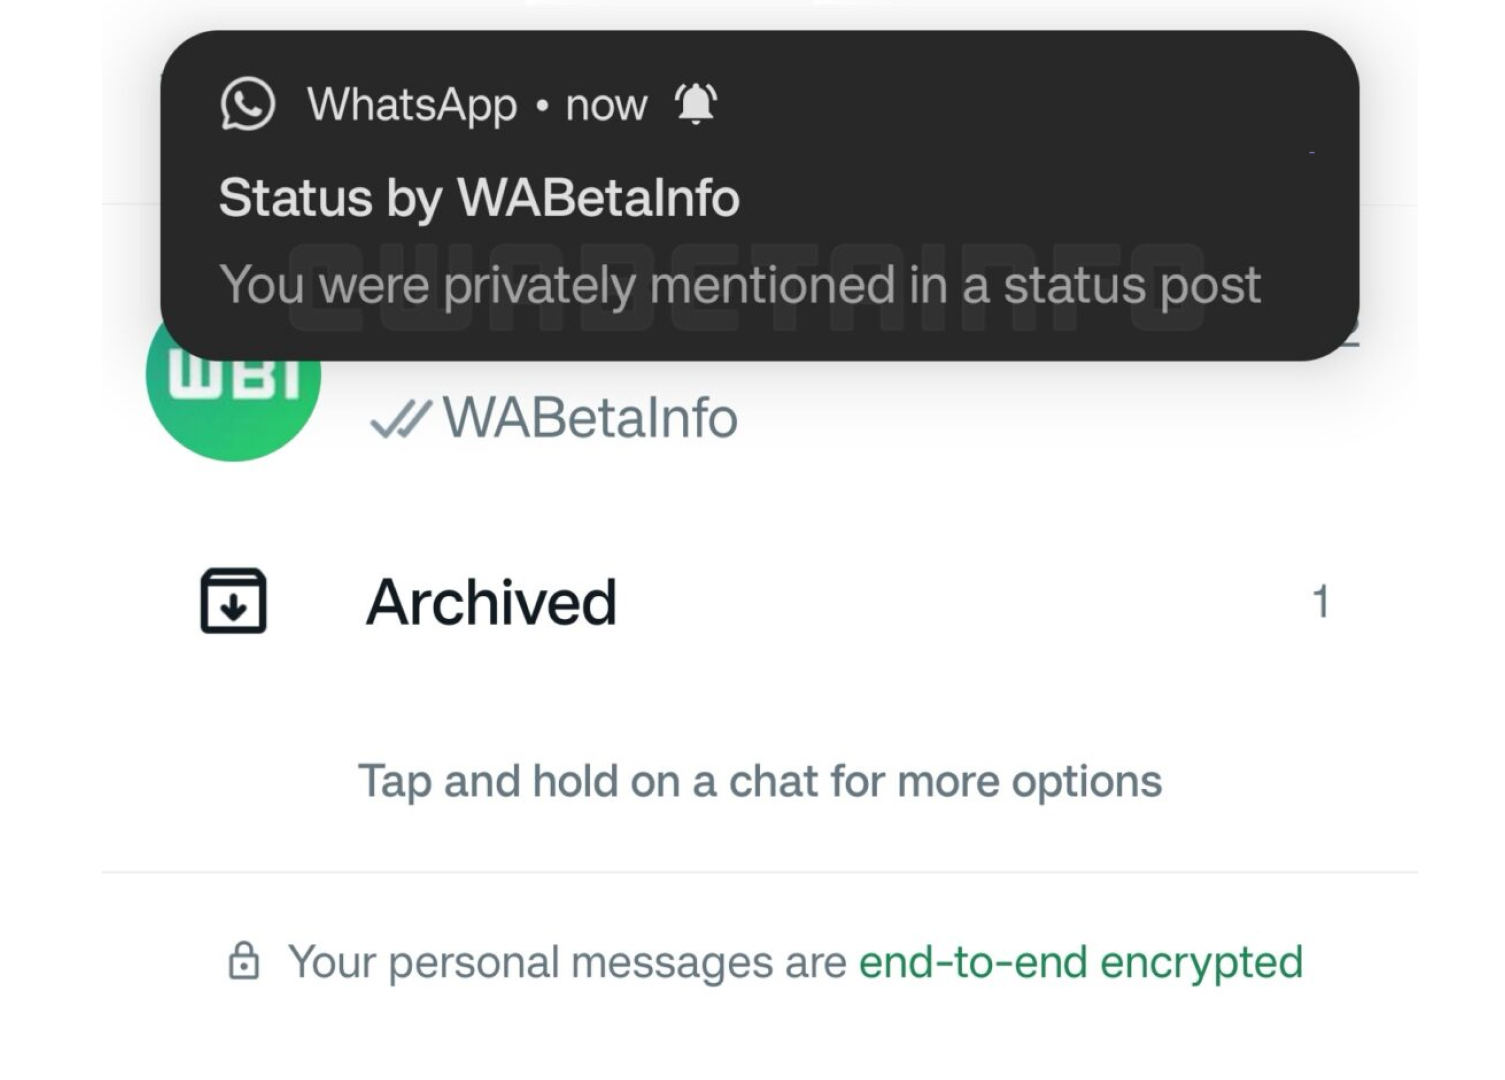Click the lock icon beside encryption notice
This screenshot has height=1080, width=1505.
(x=243, y=961)
